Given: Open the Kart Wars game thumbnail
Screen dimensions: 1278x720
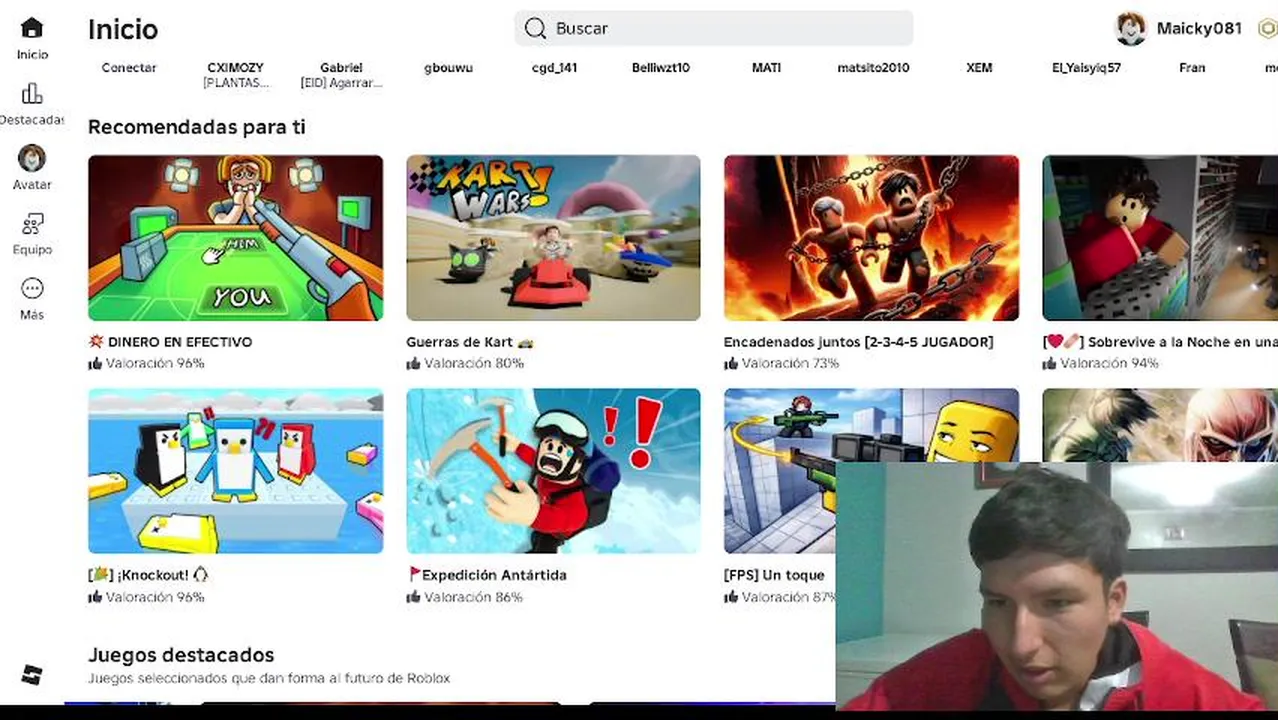Looking at the screenshot, I should (553, 238).
